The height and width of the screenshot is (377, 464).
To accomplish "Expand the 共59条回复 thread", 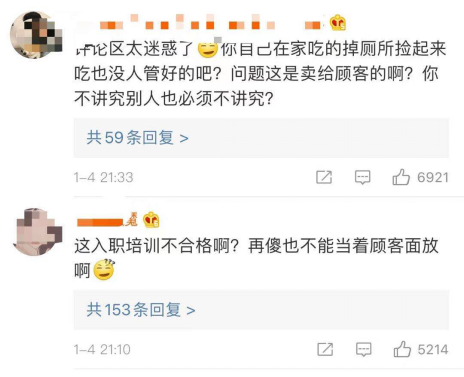I will pos(137,137).
